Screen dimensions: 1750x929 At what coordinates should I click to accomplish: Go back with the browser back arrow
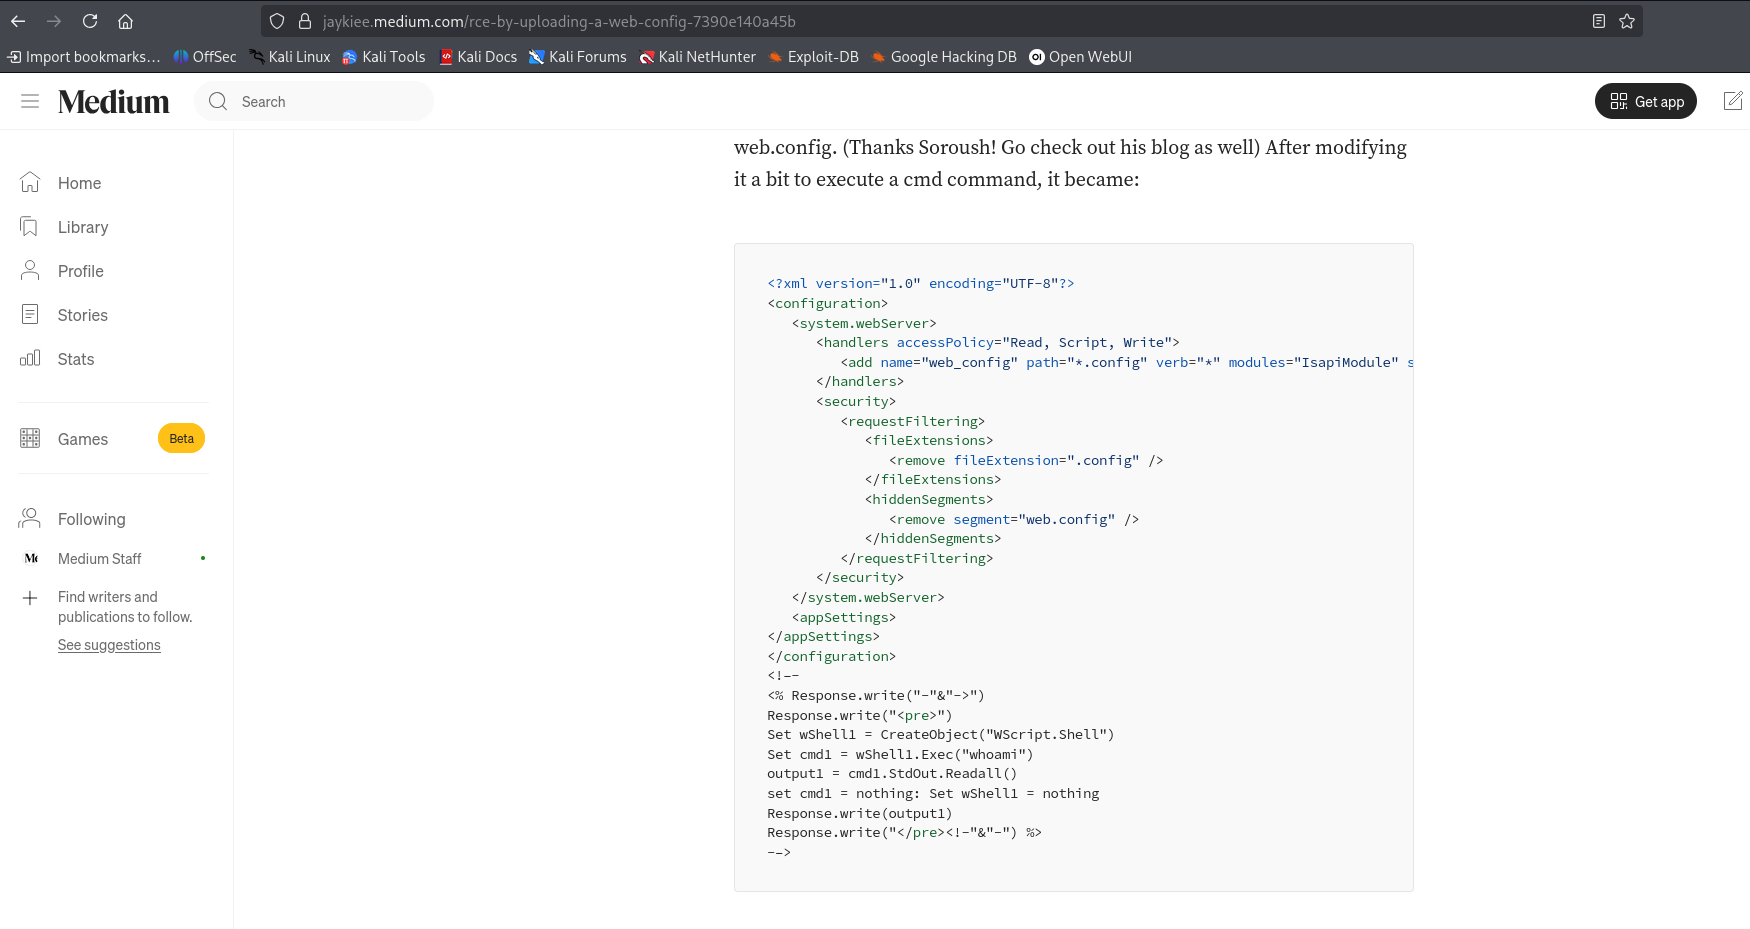coord(18,21)
